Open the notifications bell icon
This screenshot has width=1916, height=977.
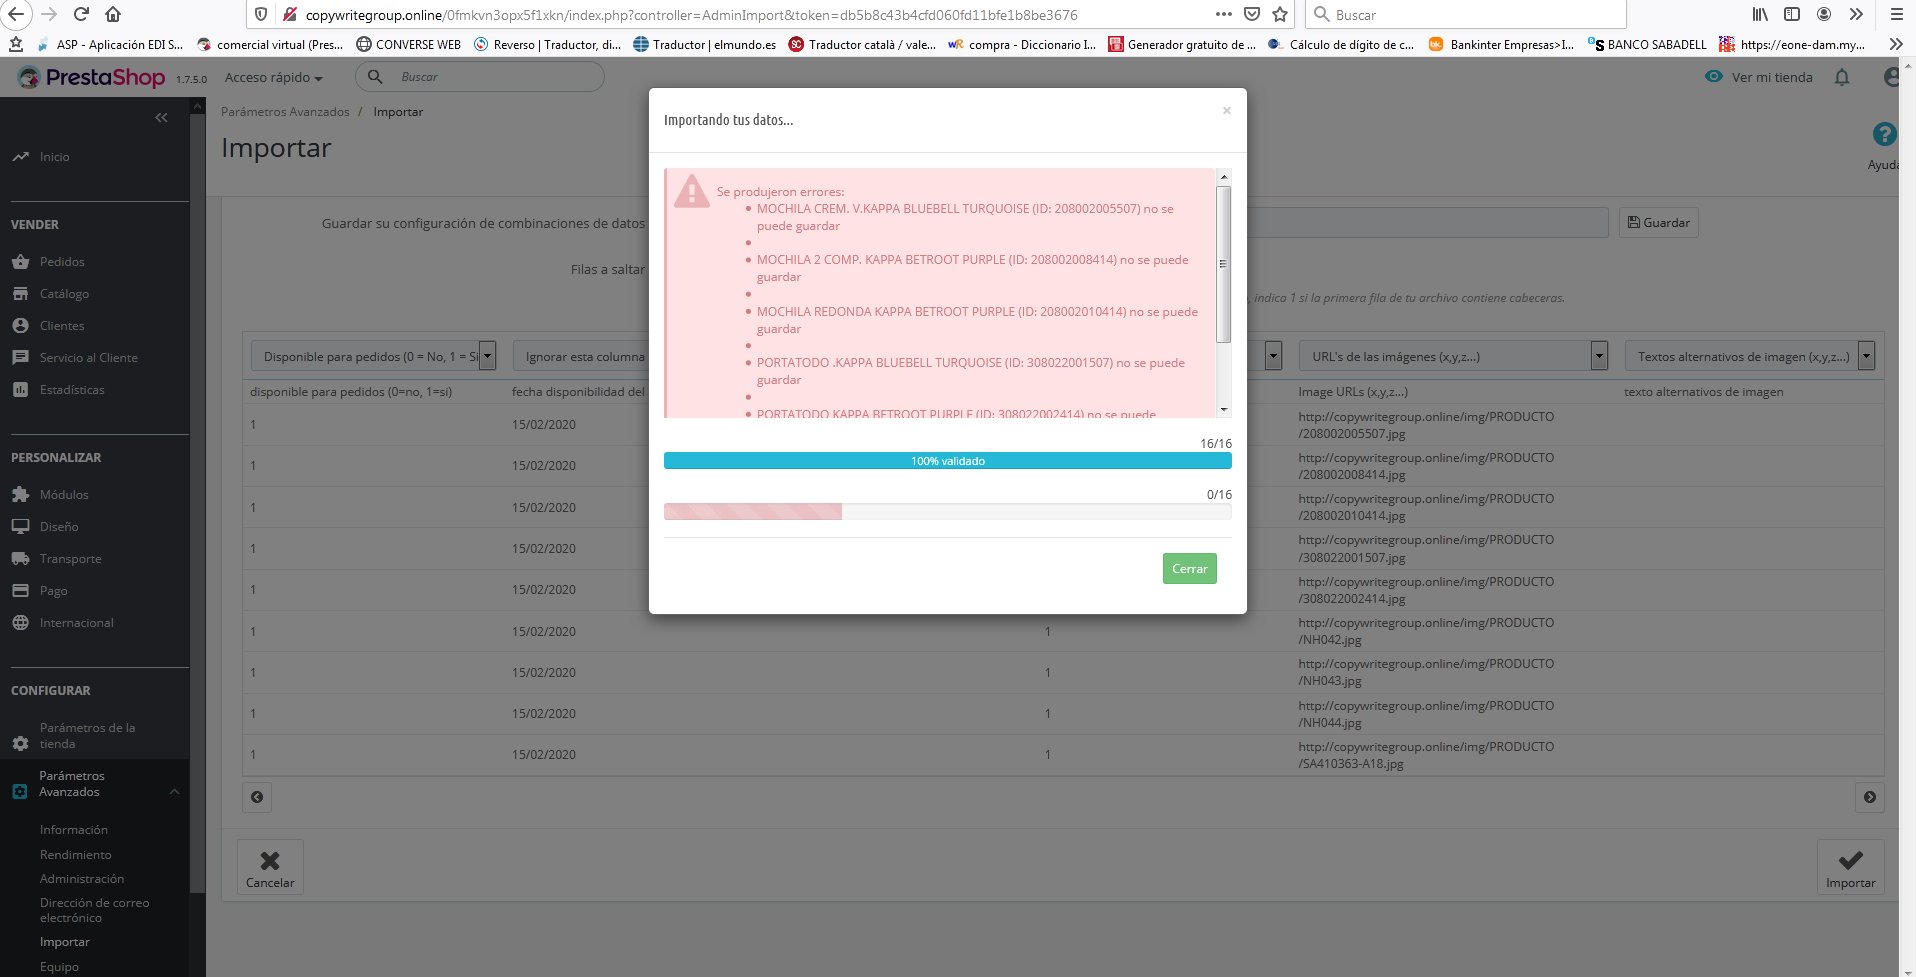pos(1842,77)
